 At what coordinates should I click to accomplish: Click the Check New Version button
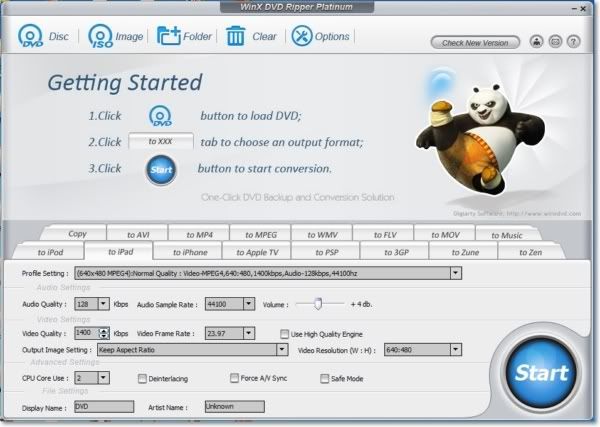tap(475, 42)
